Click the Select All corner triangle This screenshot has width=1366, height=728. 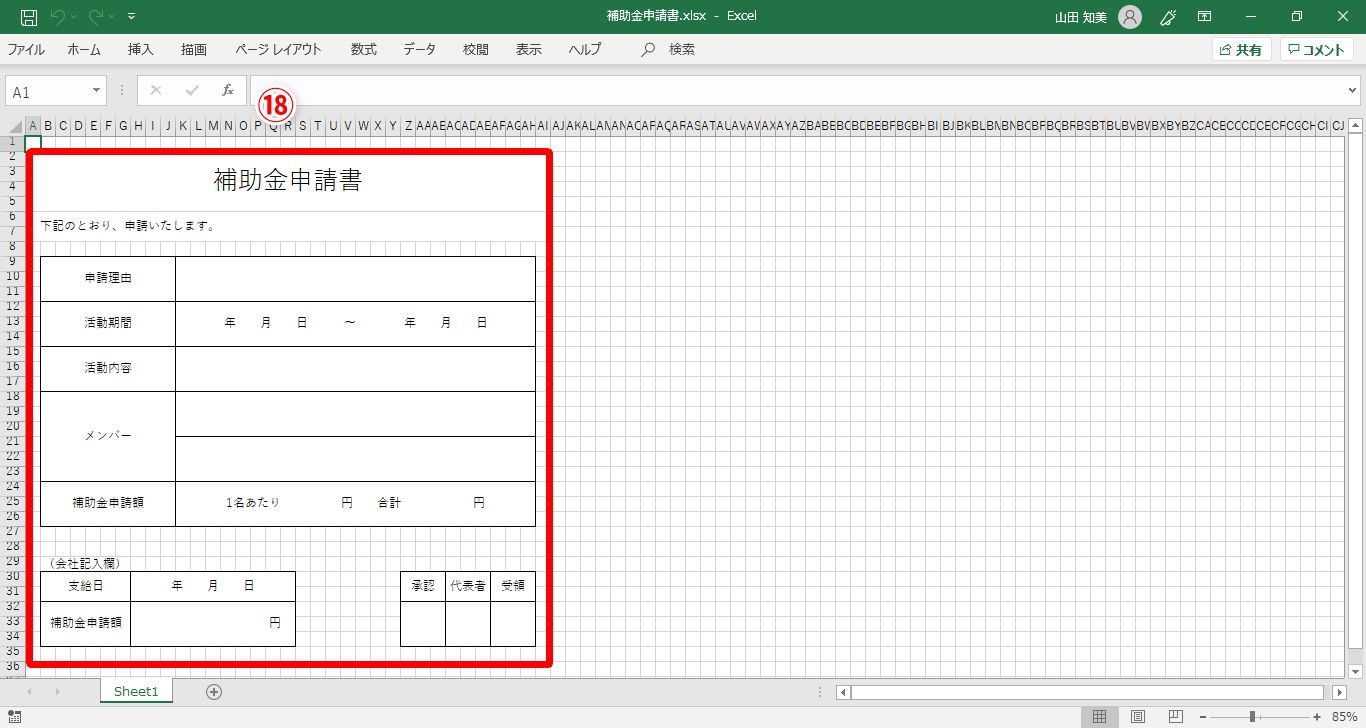click(14, 126)
